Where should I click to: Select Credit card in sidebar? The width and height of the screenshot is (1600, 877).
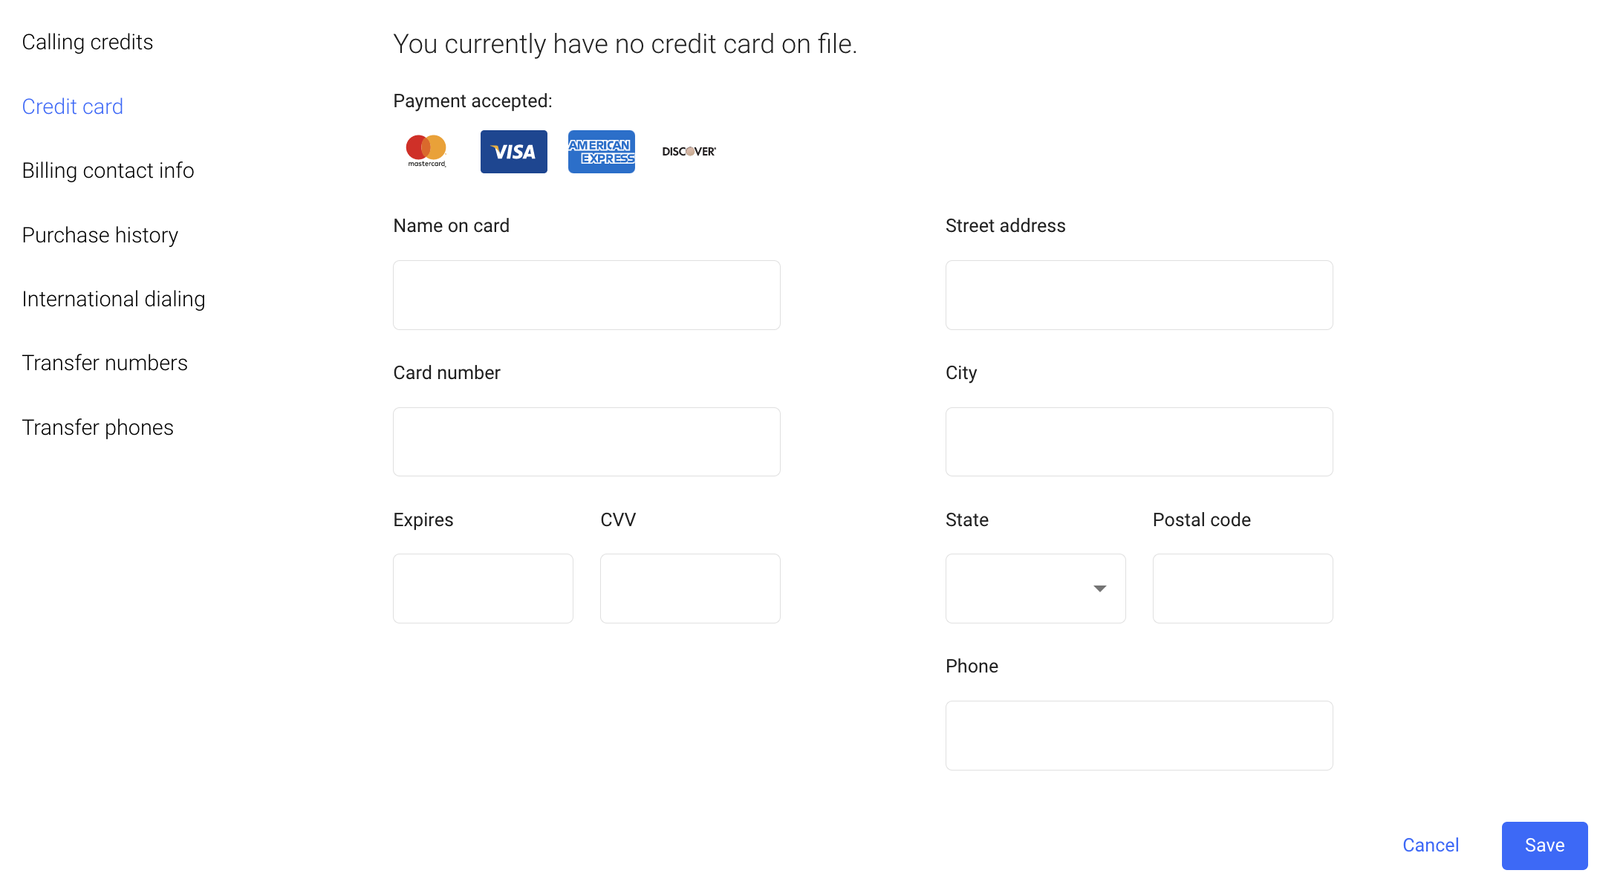tap(73, 107)
